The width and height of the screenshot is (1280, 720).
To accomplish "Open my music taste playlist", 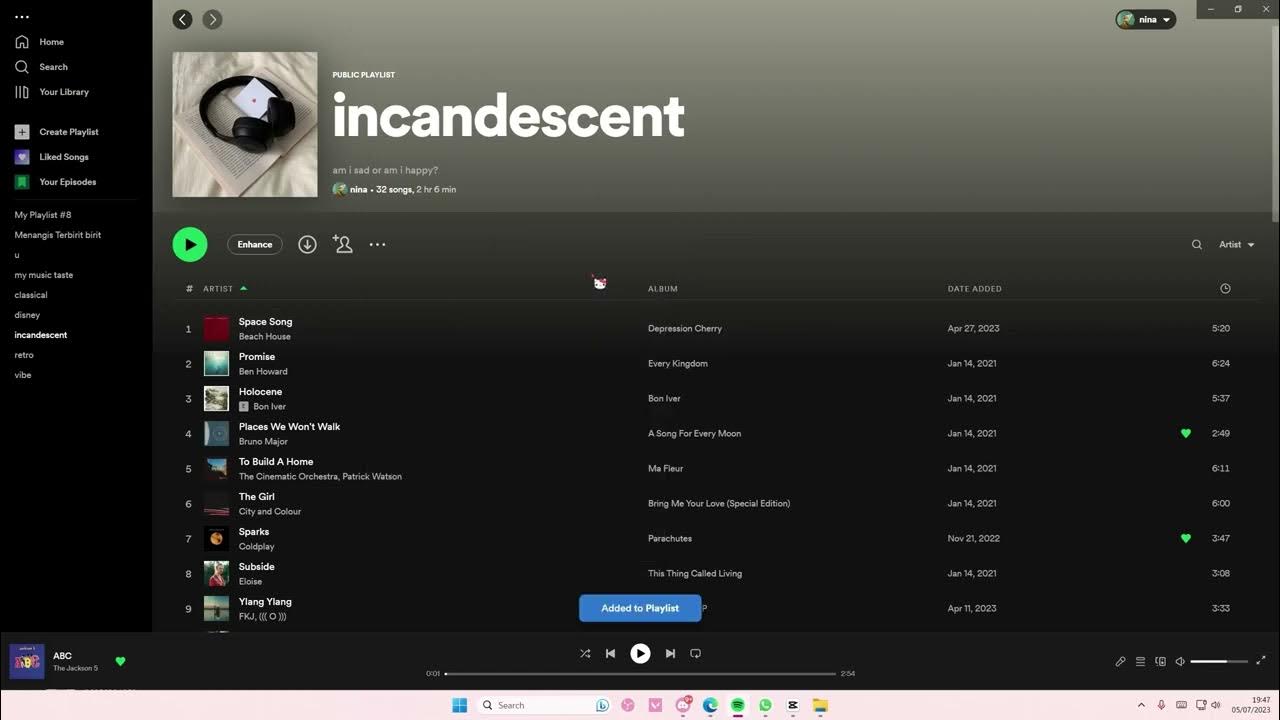I will click(x=44, y=275).
